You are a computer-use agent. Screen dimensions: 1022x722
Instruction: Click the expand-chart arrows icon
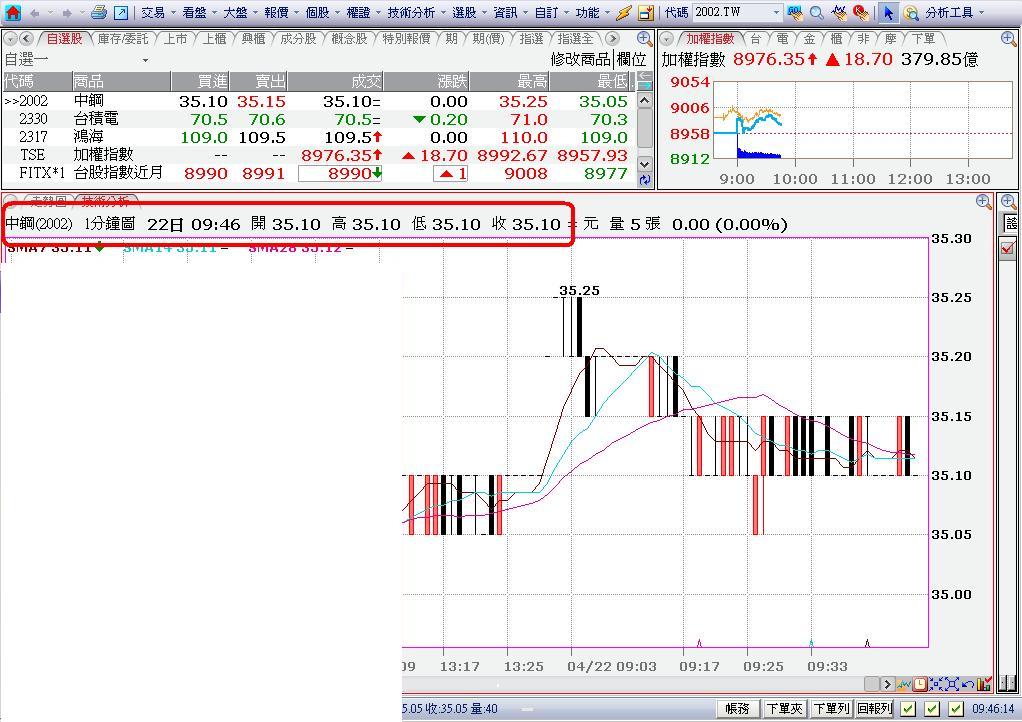point(952,684)
